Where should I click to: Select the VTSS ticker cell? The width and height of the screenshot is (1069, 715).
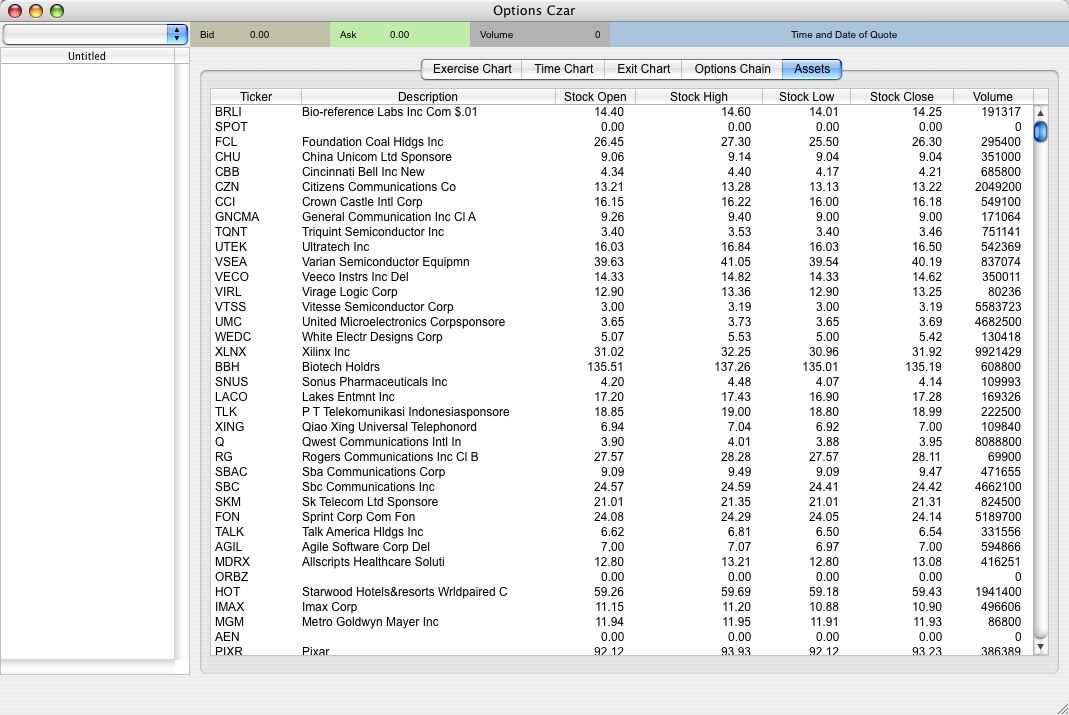(230, 307)
